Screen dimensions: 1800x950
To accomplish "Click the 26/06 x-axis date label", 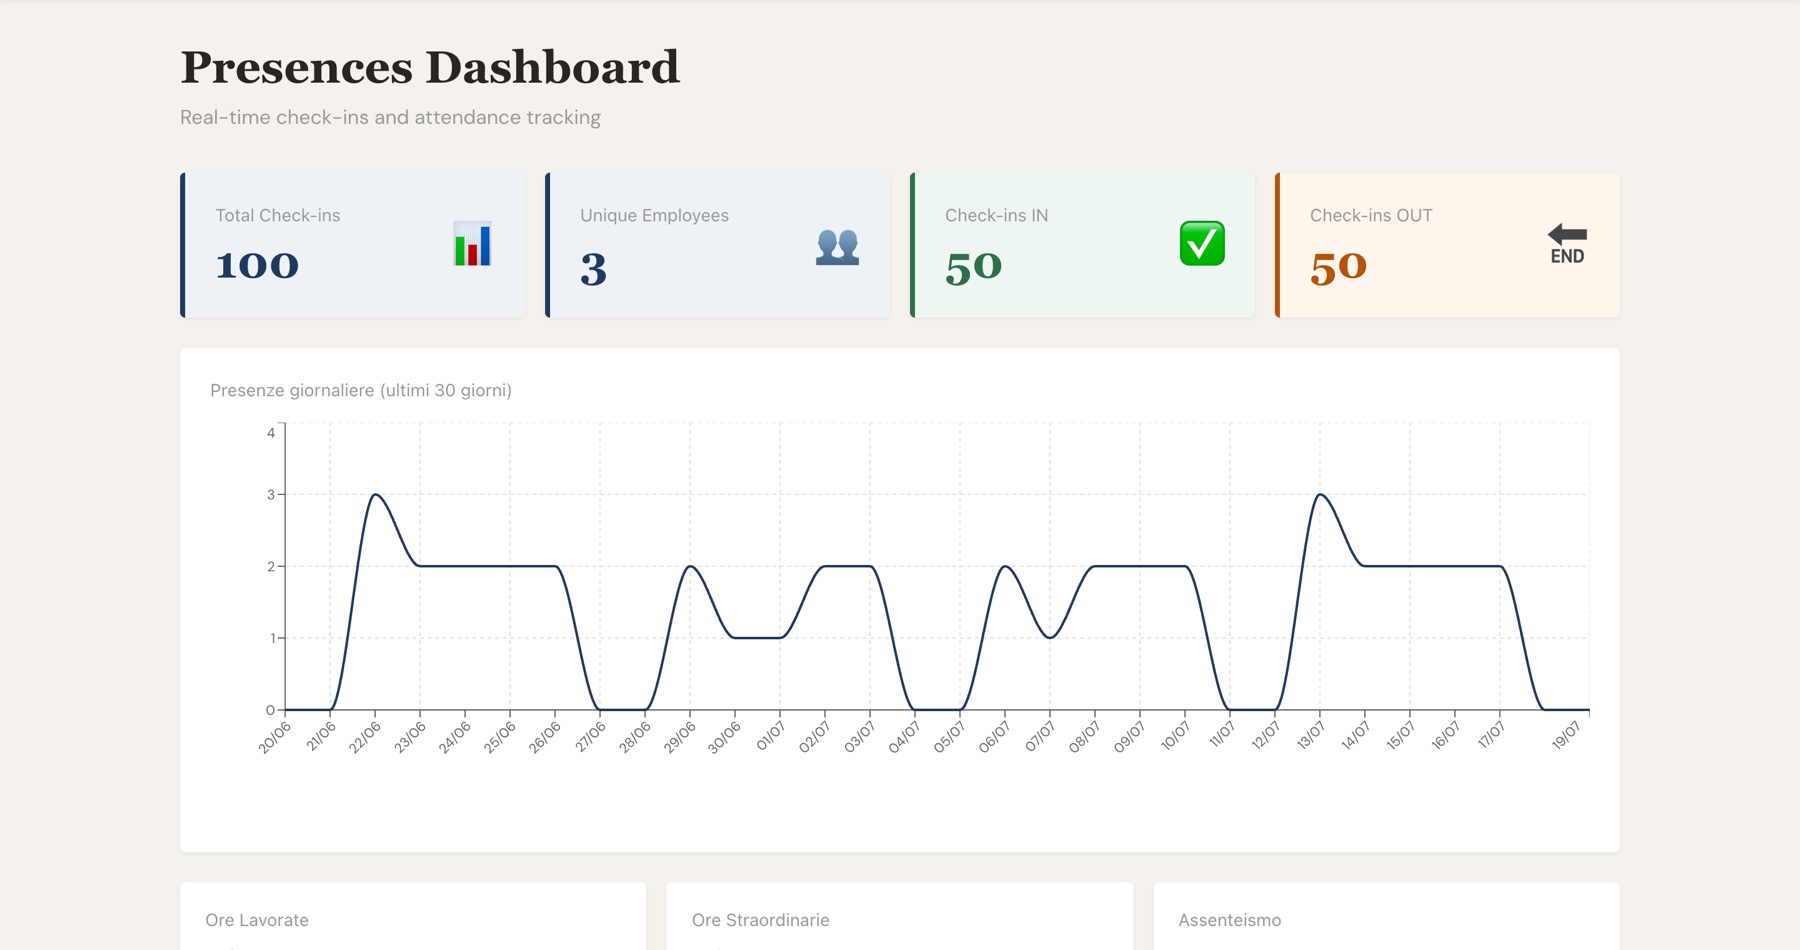I will (x=545, y=737).
